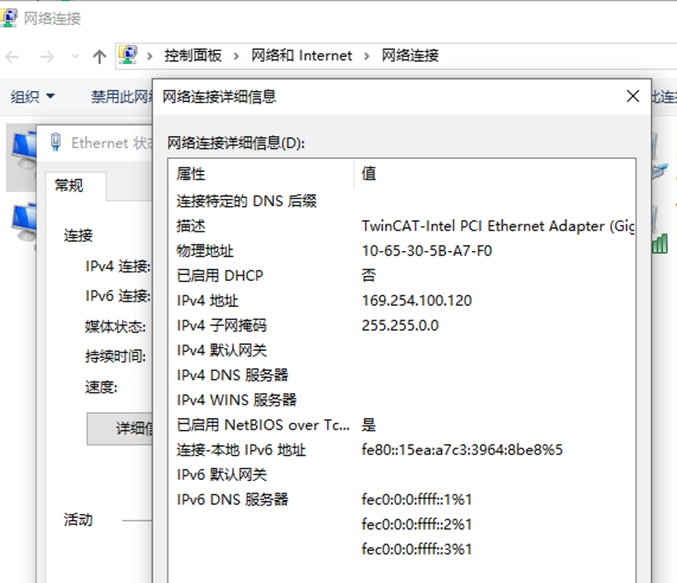
Task: Open the recent locations dropdown chevron
Action: [75, 57]
